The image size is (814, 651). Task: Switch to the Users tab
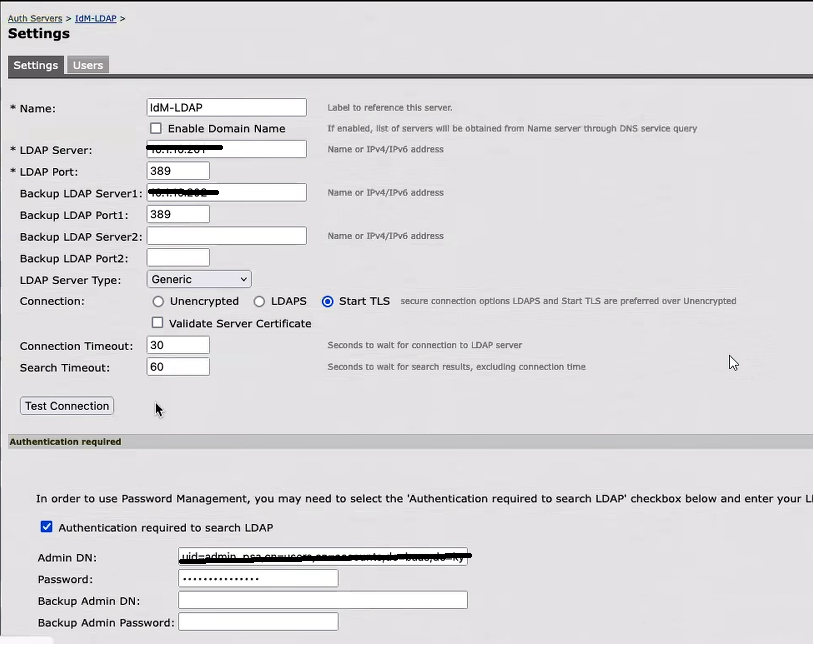(87, 65)
